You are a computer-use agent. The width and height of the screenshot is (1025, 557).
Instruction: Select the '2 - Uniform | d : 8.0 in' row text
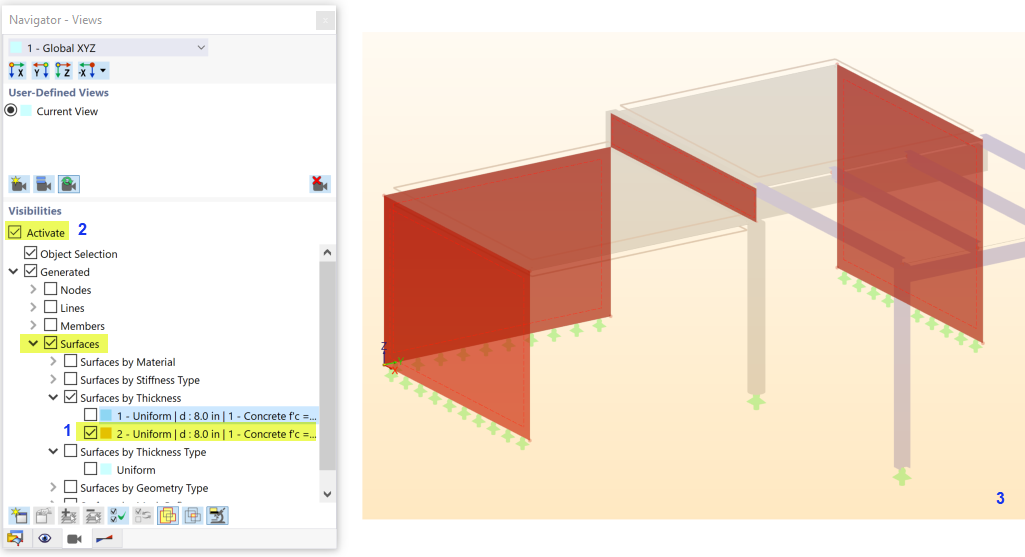pyautogui.click(x=216, y=434)
